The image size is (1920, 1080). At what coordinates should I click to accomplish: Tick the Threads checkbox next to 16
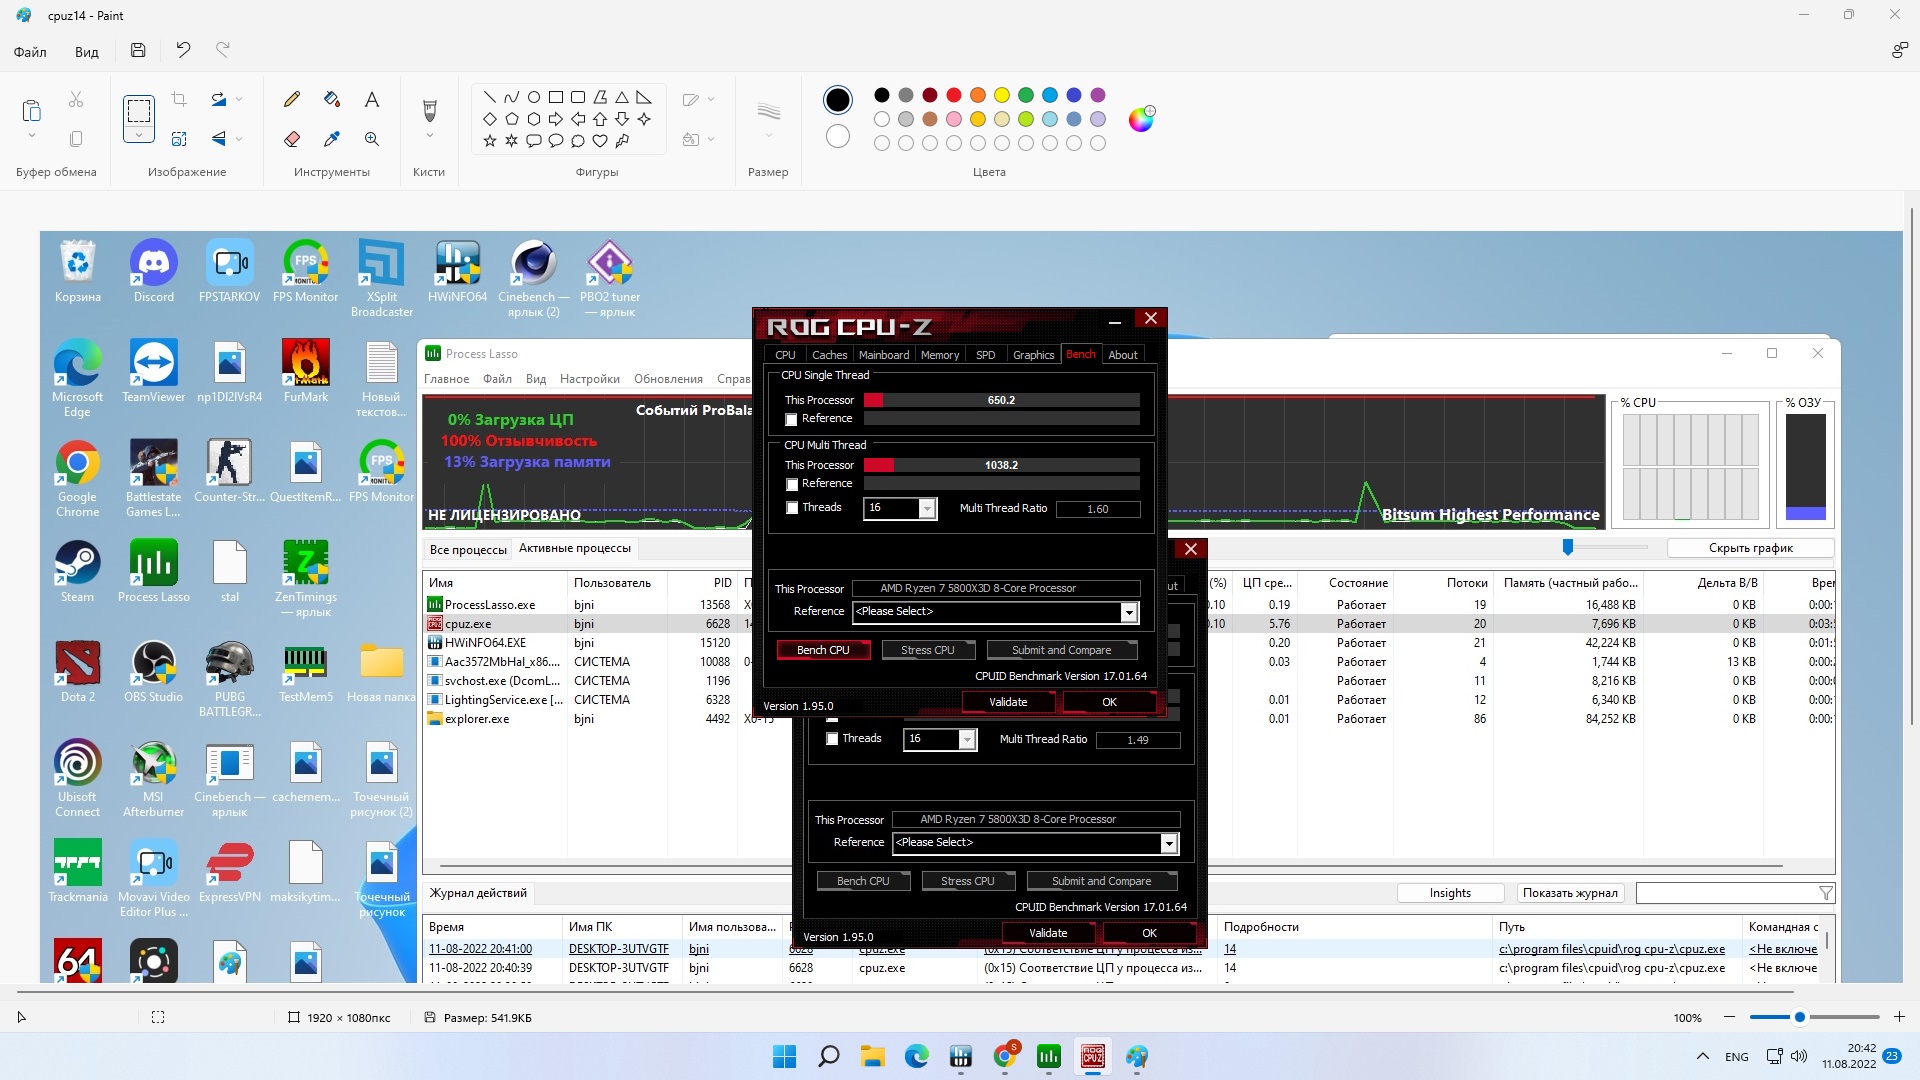792,508
